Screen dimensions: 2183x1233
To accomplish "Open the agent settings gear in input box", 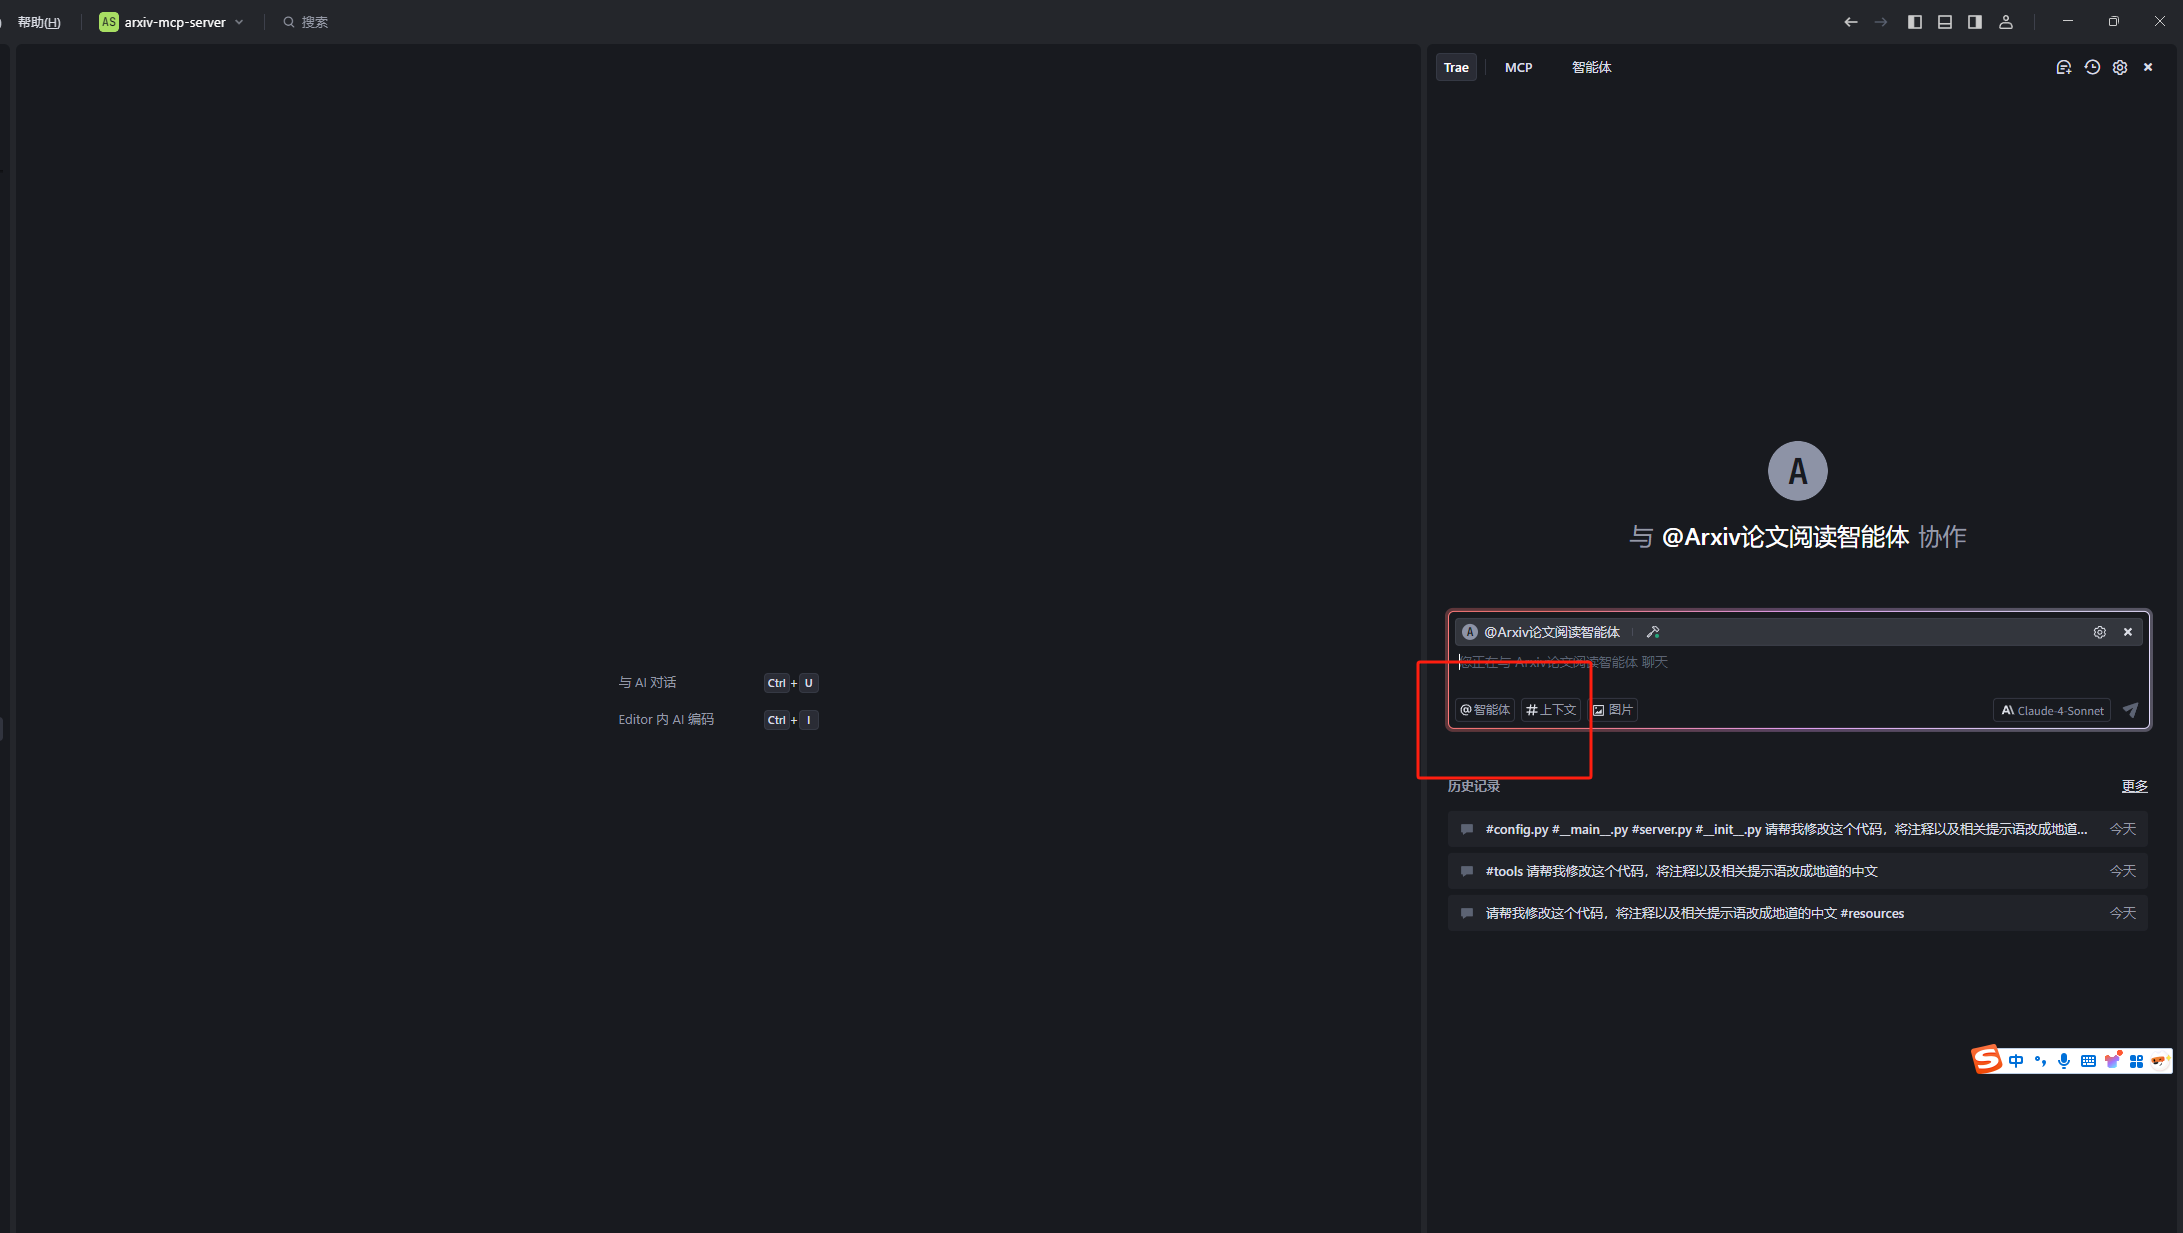I will (x=2100, y=632).
